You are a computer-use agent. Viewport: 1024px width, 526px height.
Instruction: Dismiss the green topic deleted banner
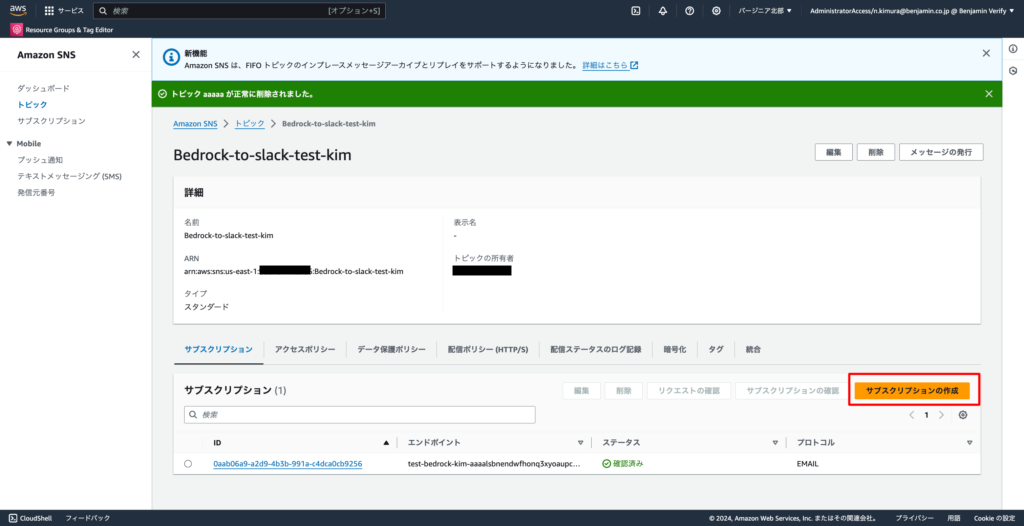pos(989,93)
